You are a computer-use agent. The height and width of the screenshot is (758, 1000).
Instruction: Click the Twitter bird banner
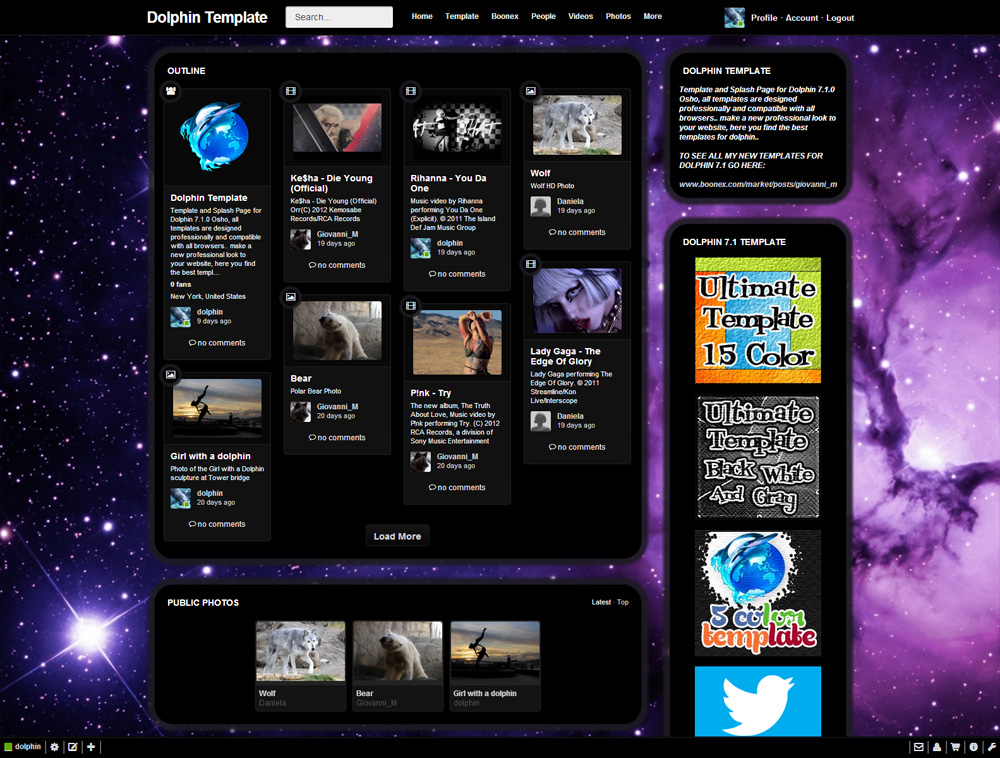click(x=758, y=701)
